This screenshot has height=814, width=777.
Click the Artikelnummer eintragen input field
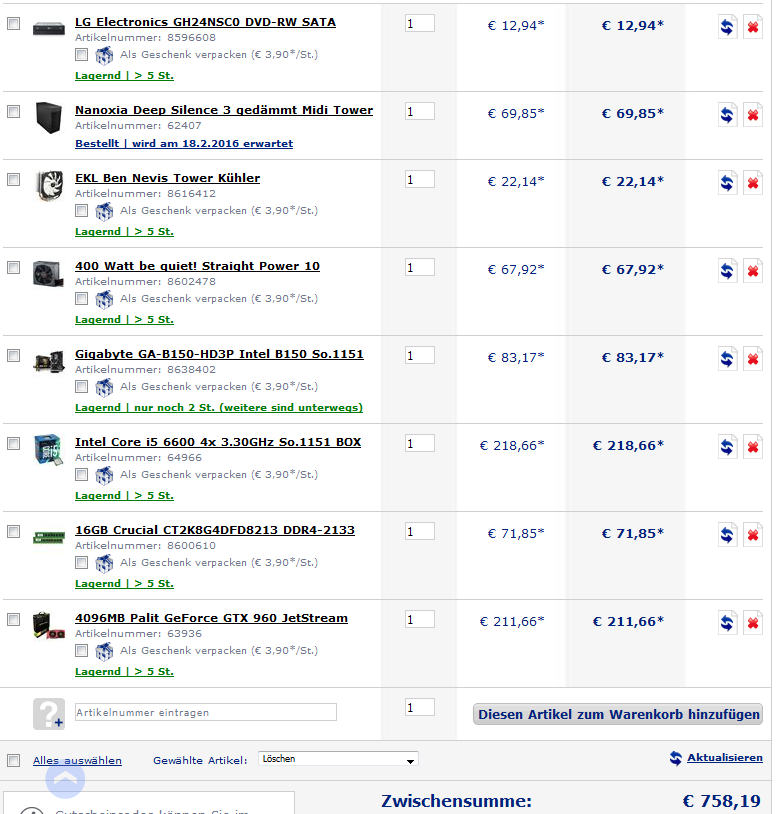click(206, 712)
